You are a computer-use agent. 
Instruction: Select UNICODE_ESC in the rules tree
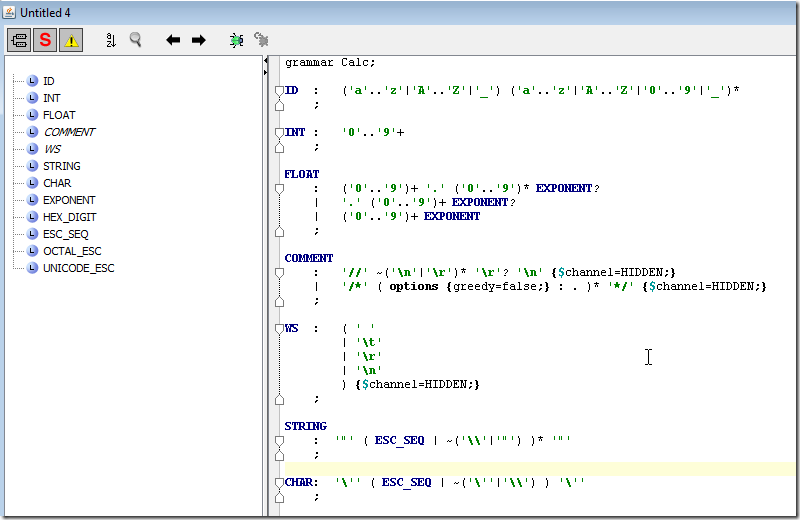[78, 268]
